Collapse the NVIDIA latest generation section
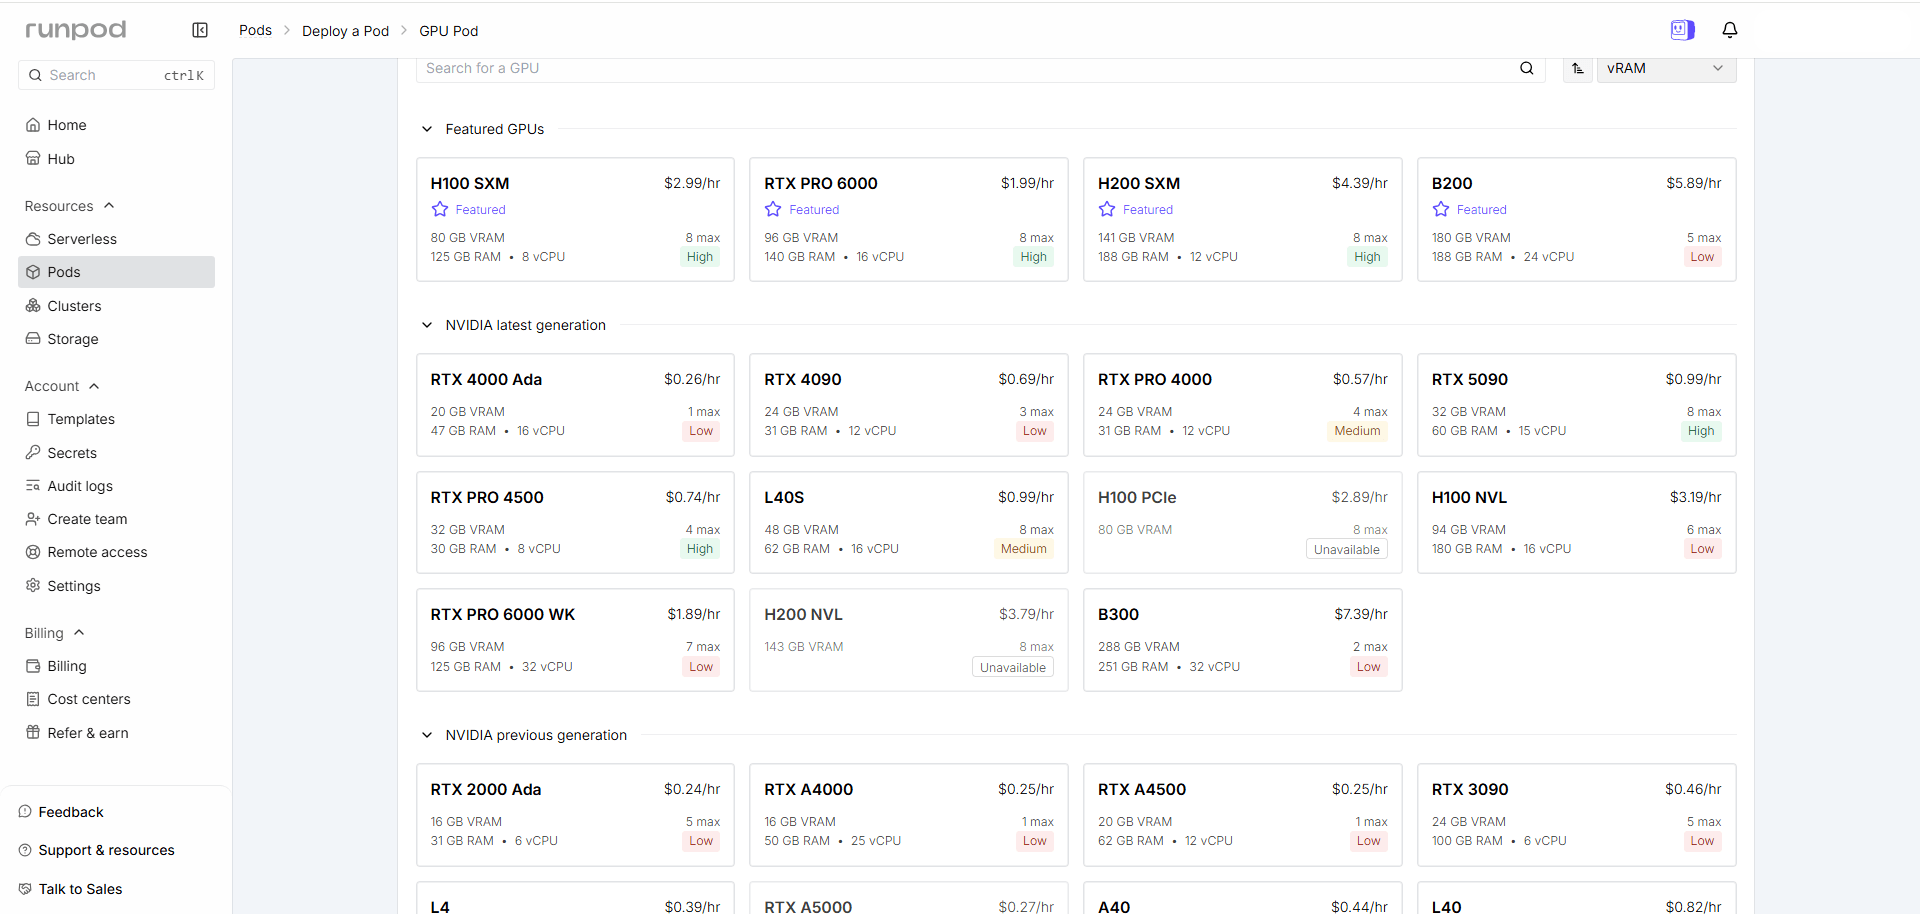 pos(427,325)
